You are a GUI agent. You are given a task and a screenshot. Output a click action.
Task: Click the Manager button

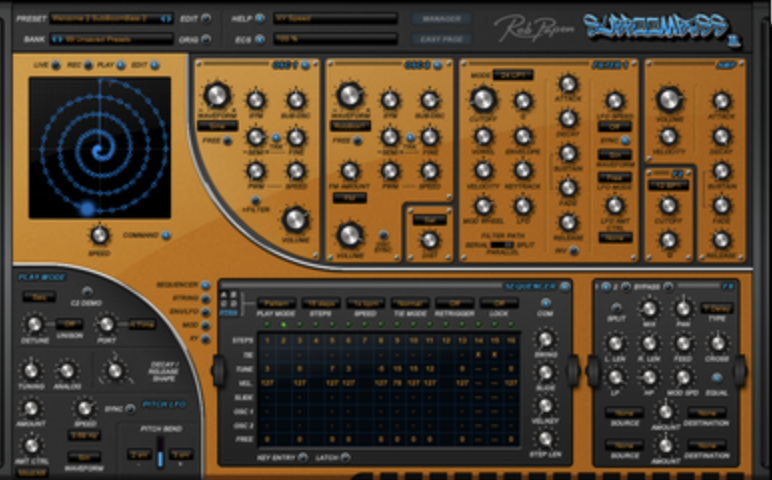point(442,19)
